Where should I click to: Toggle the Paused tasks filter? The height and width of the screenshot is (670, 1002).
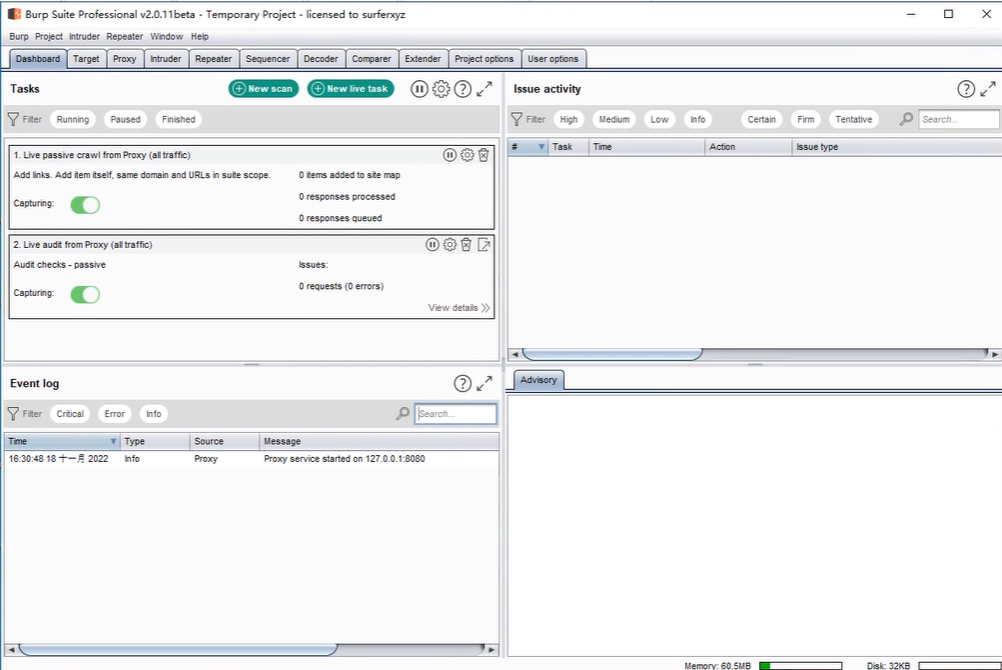click(x=125, y=119)
